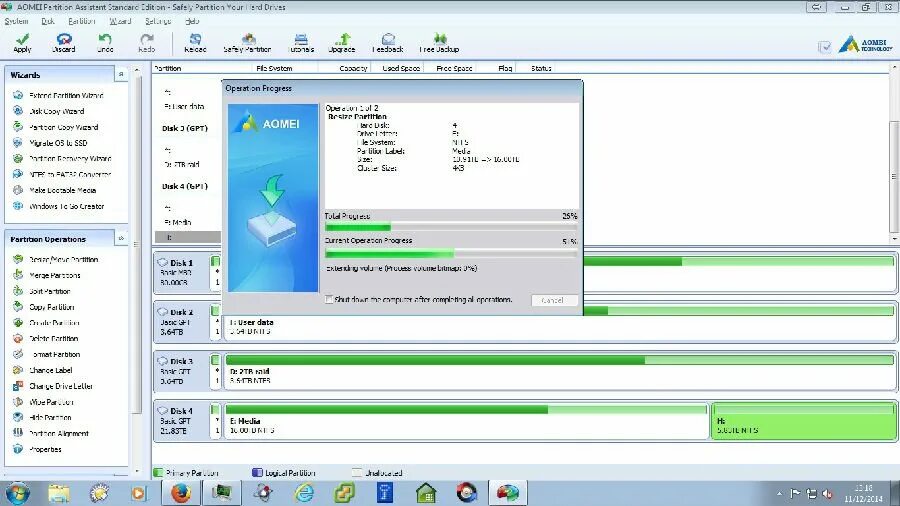Open the Tutorials toolbar icon
900x506 pixels.
click(301, 43)
